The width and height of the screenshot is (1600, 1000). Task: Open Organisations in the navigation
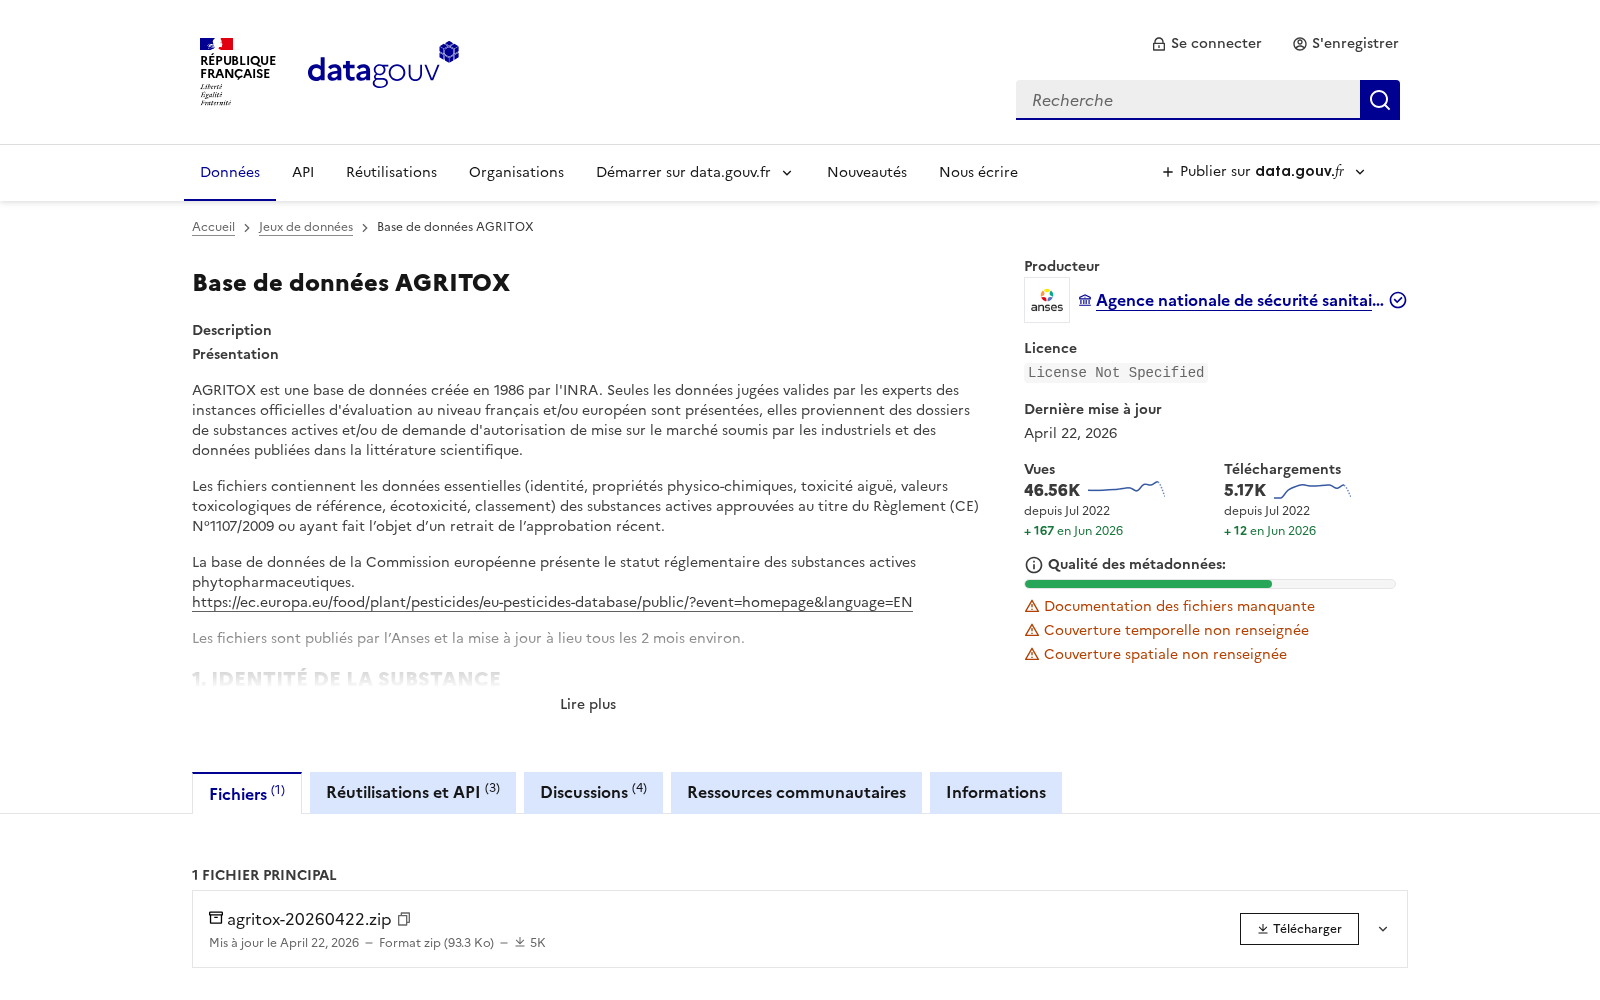[x=516, y=172]
